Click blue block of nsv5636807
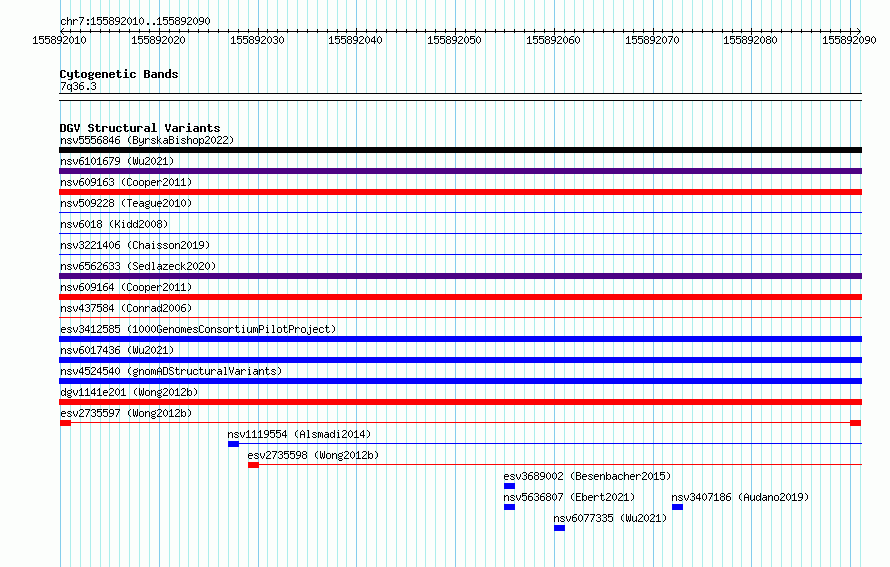Viewport: 890px width, 567px height. pos(509,507)
